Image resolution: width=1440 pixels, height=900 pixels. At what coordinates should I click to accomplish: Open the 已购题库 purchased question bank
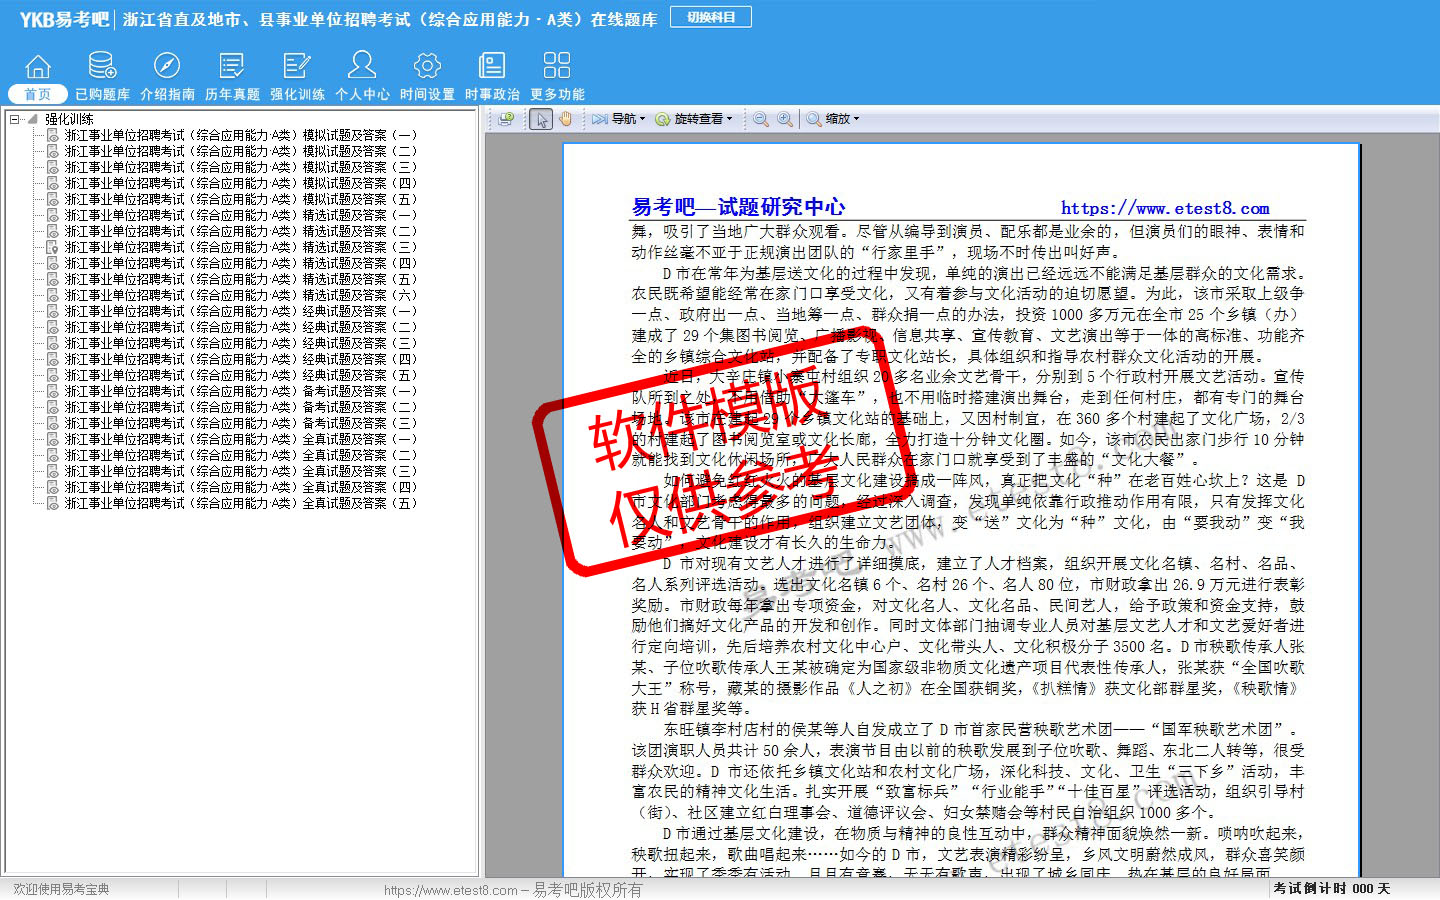[x=102, y=76]
